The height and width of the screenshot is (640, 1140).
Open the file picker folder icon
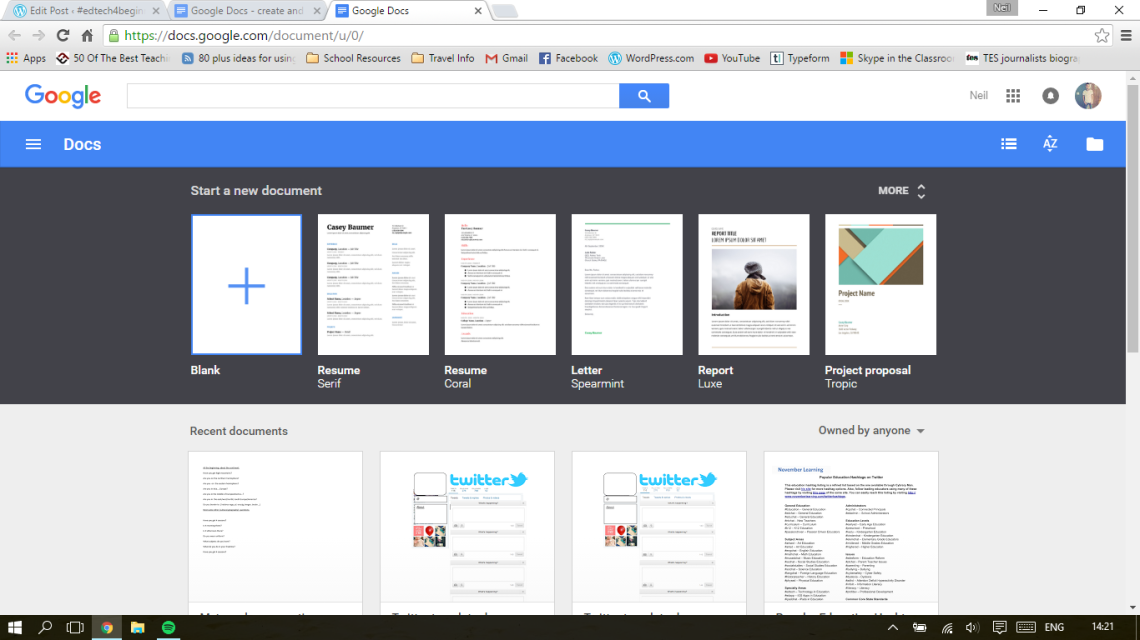[1094, 143]
